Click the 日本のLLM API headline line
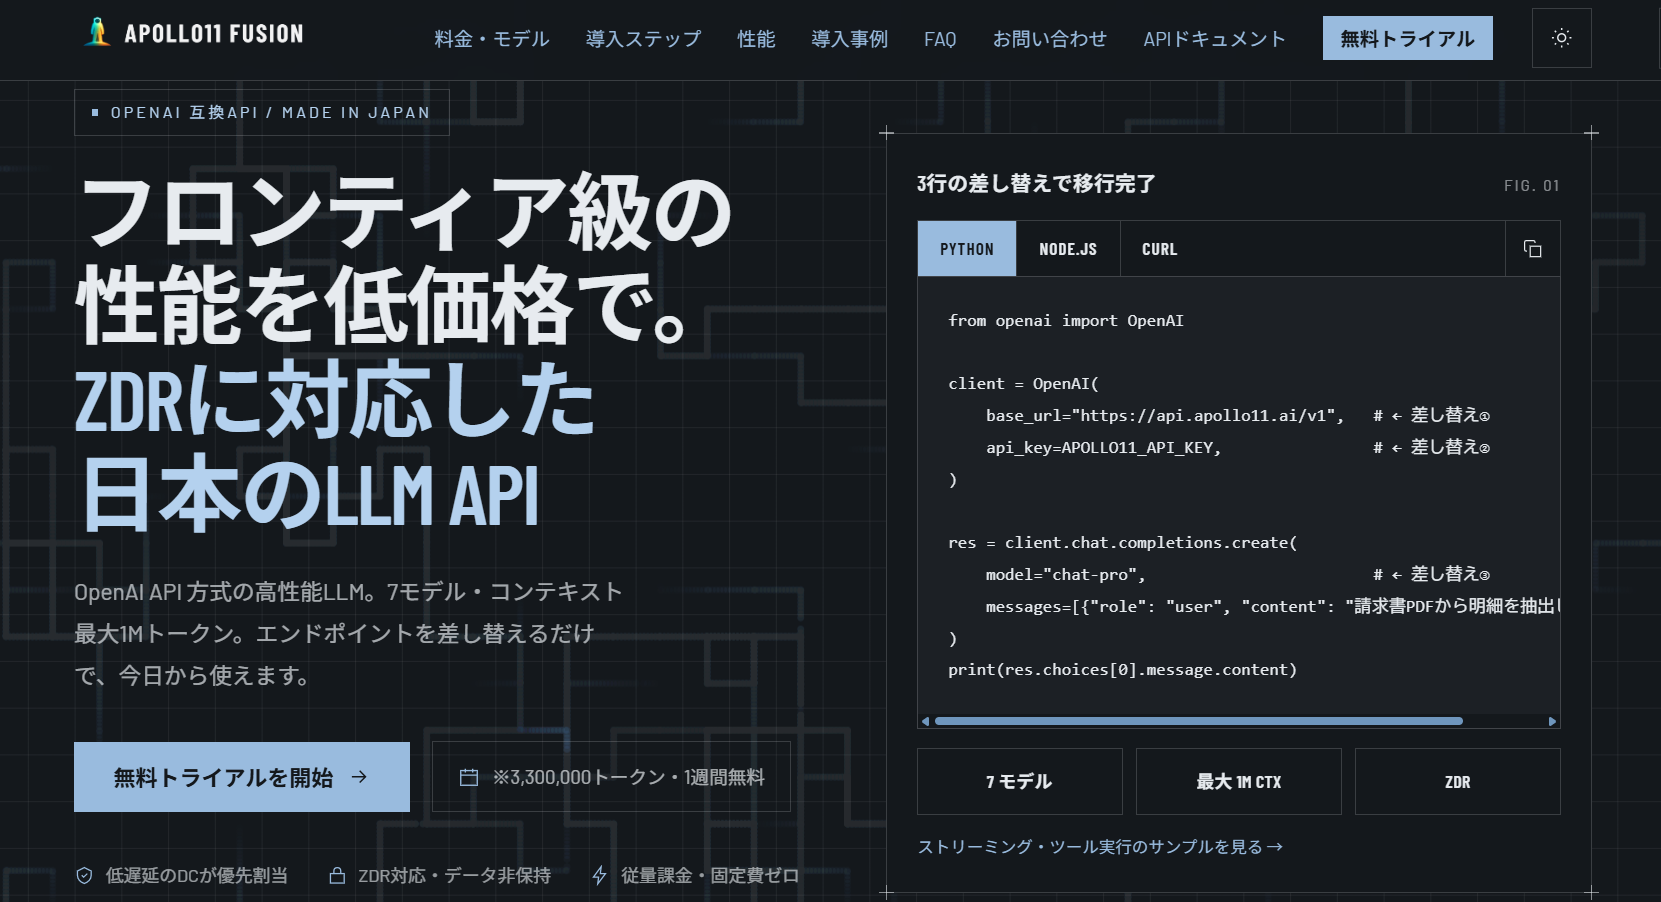 click(311, 494)
